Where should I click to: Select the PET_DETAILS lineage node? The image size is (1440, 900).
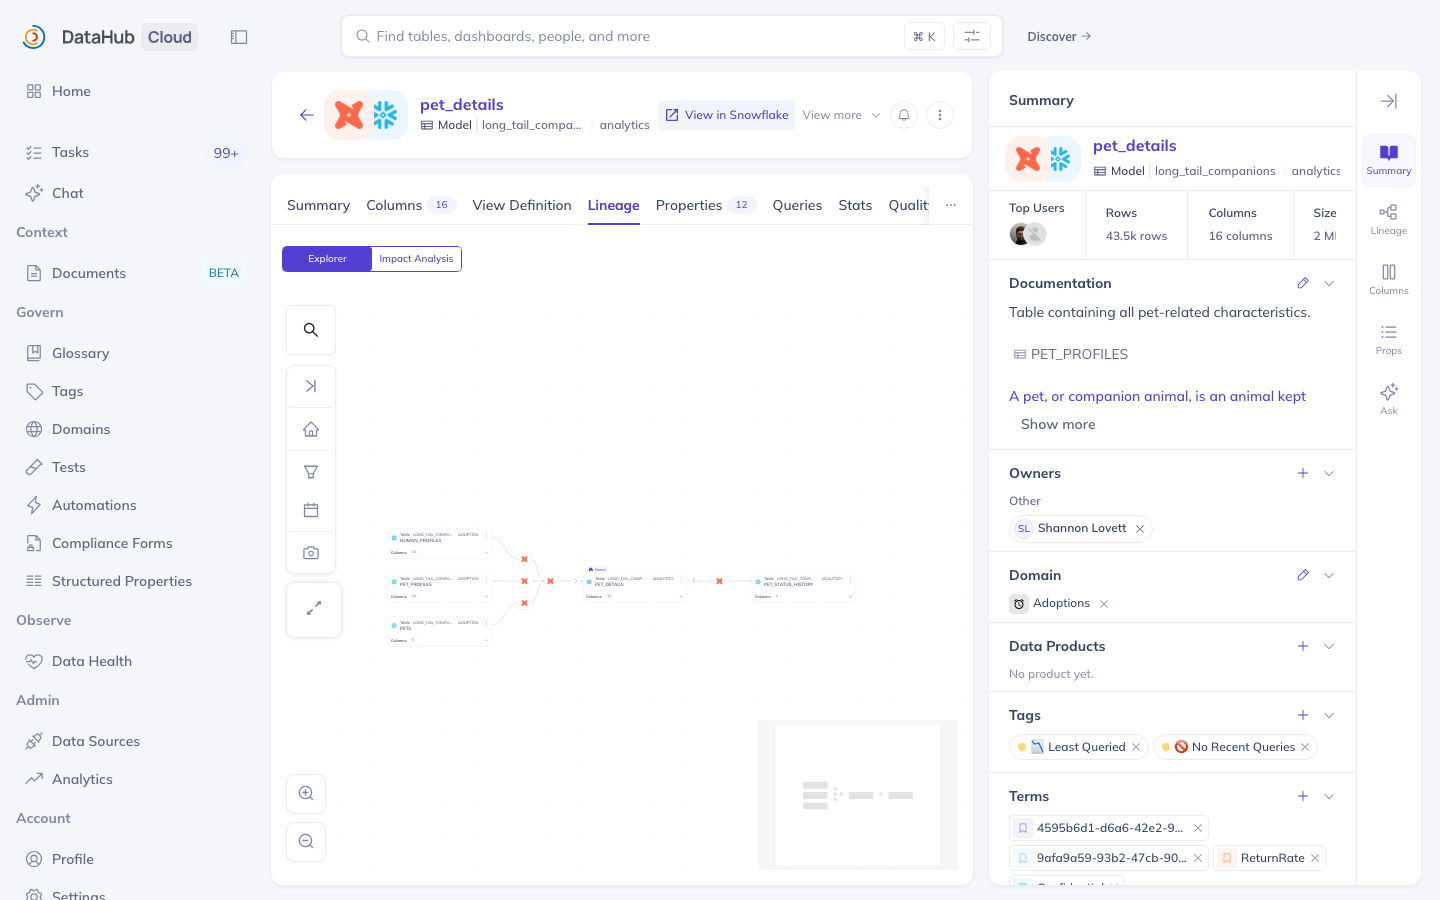[635, 587]
